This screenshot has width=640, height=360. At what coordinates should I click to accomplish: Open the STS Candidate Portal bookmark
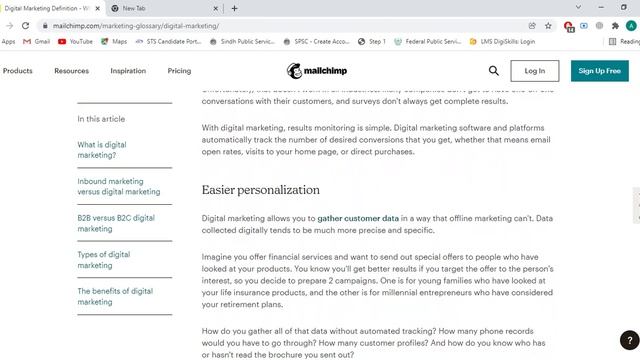point(169,42)
